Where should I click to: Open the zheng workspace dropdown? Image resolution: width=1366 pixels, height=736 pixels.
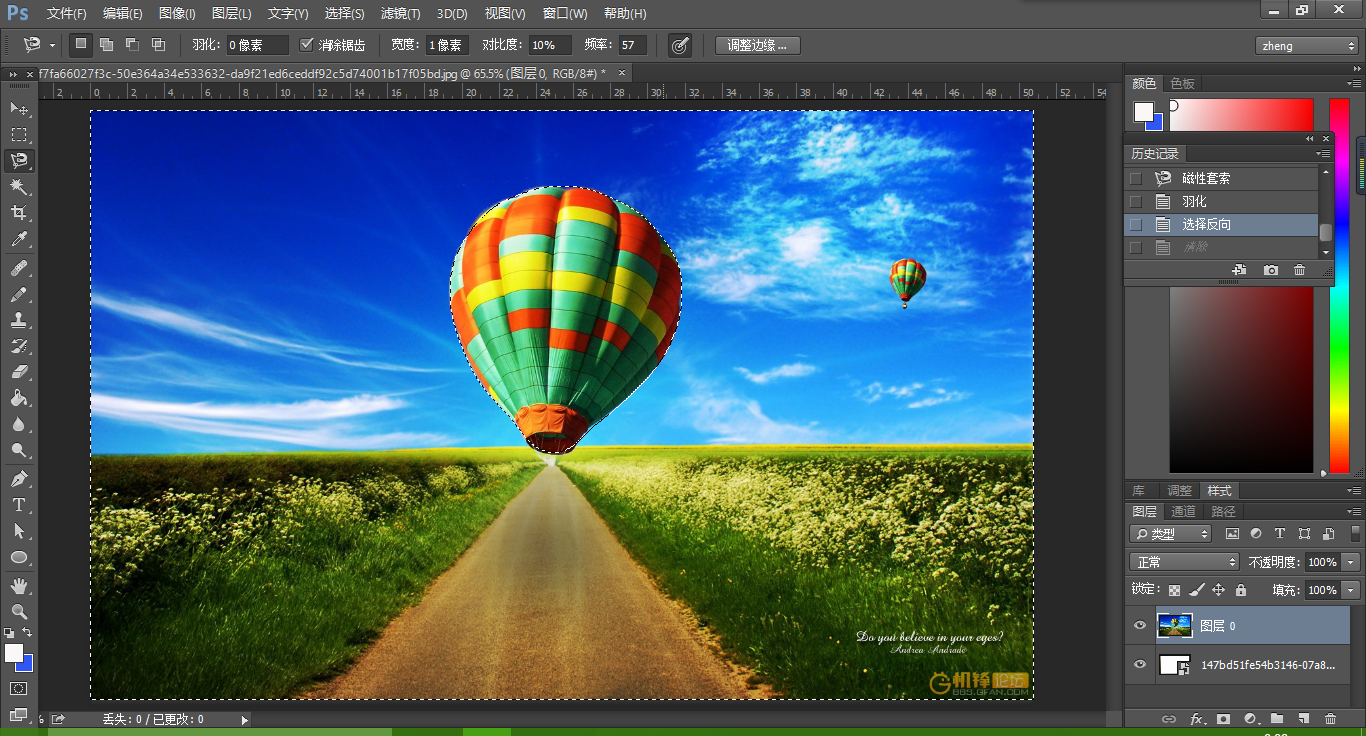tap(1306, 46)
